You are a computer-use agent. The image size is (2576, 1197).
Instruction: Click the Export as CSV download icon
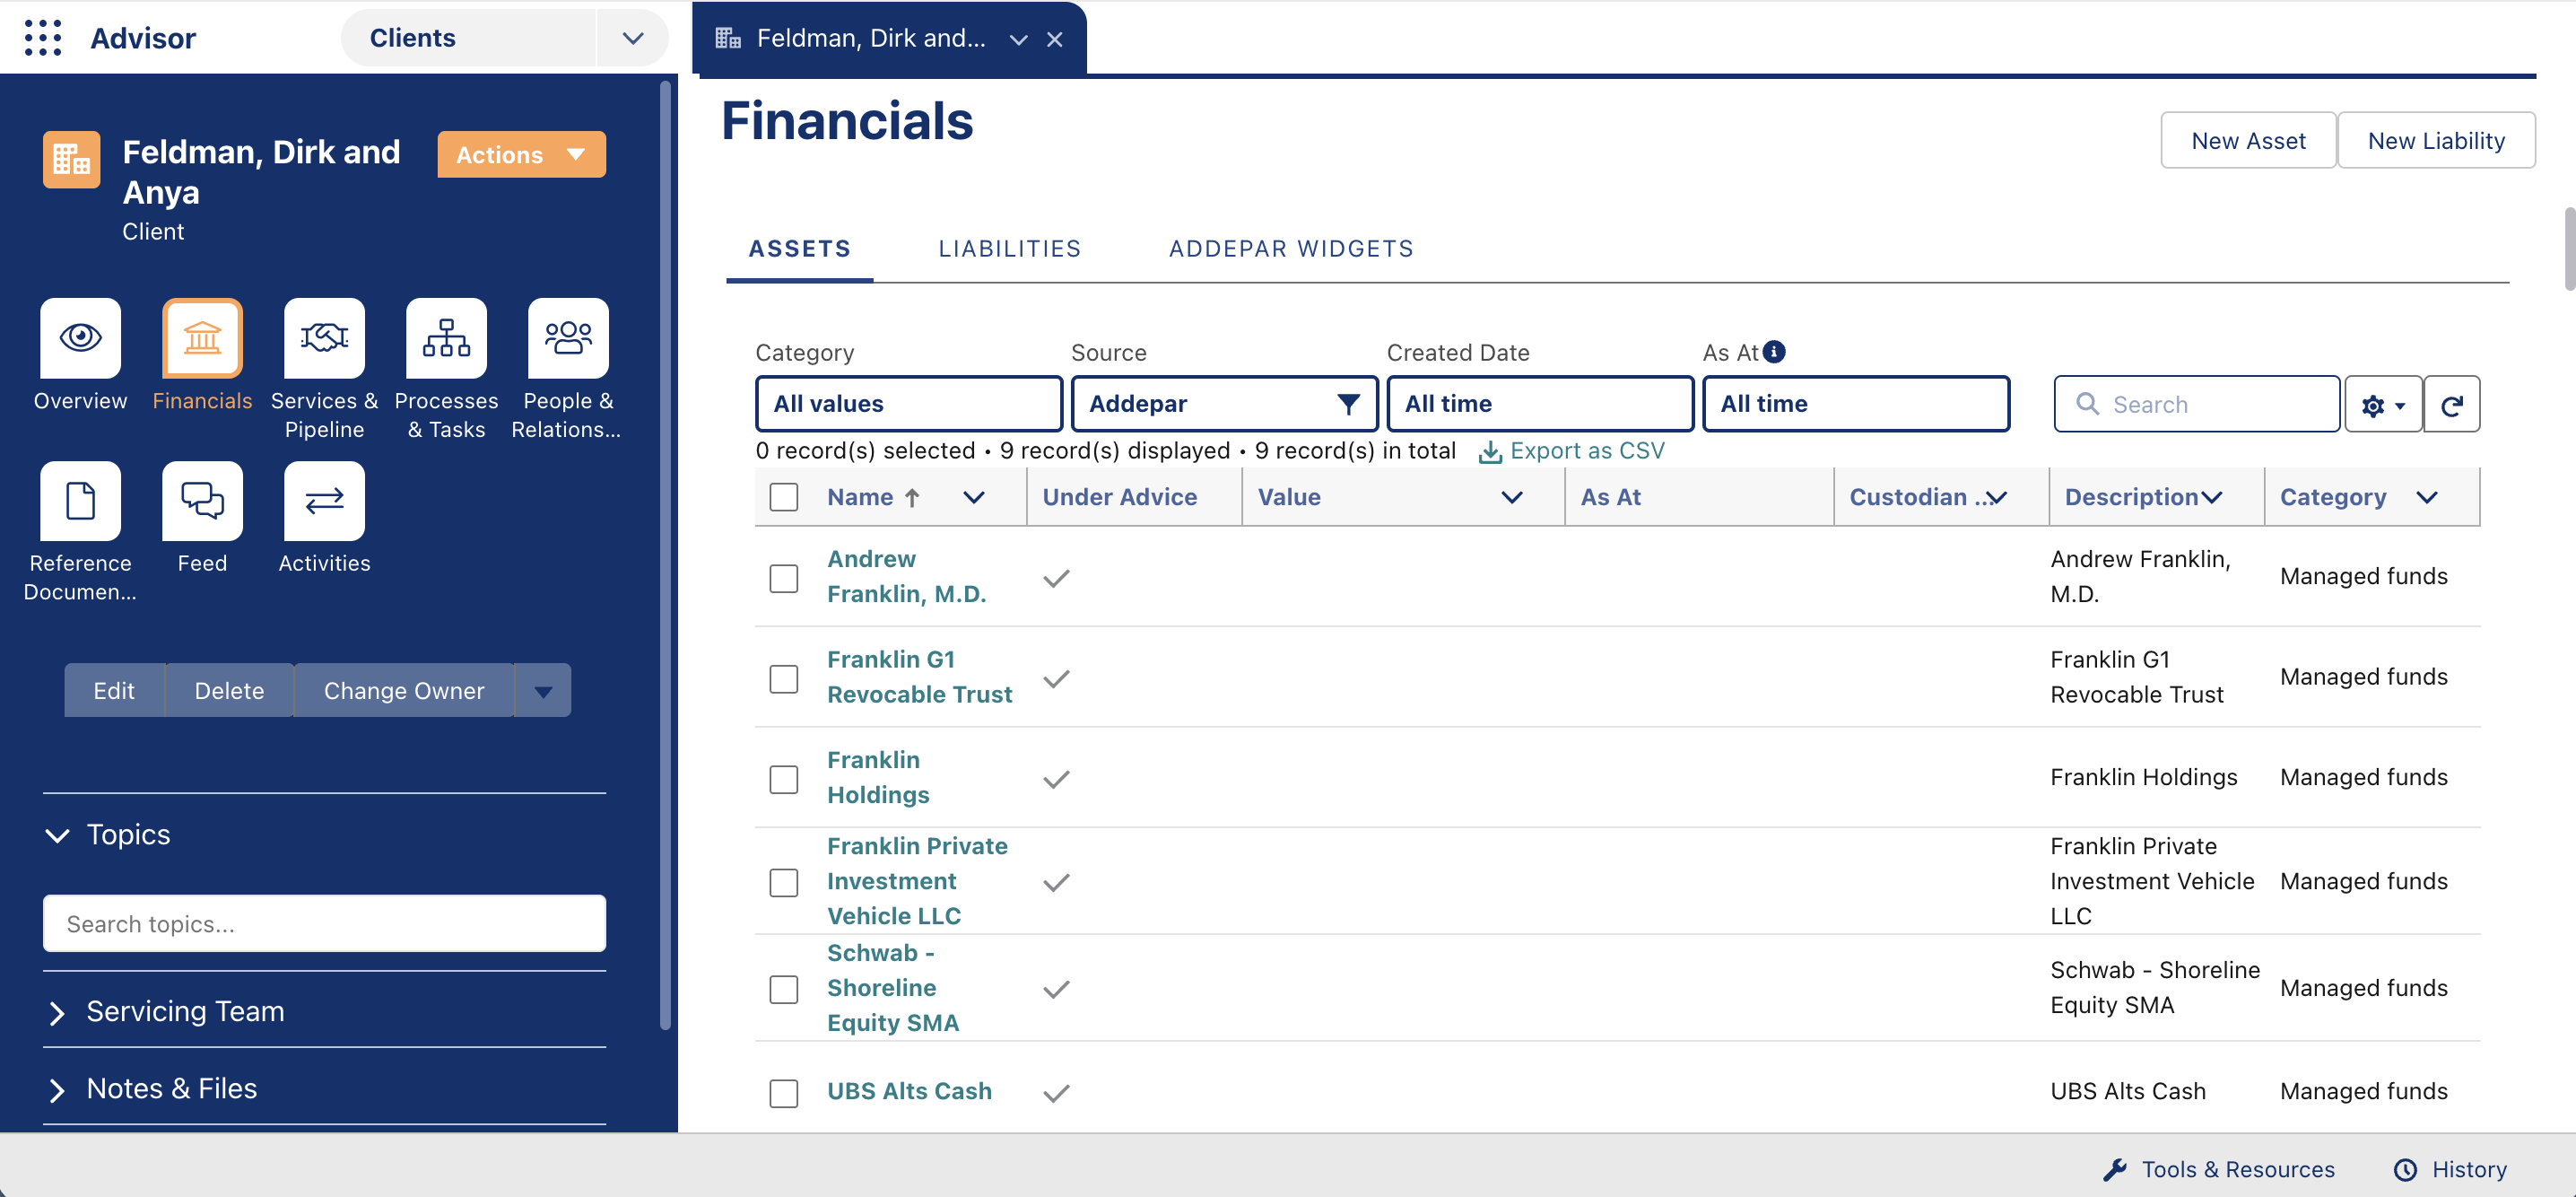(x=1490, y=452)
